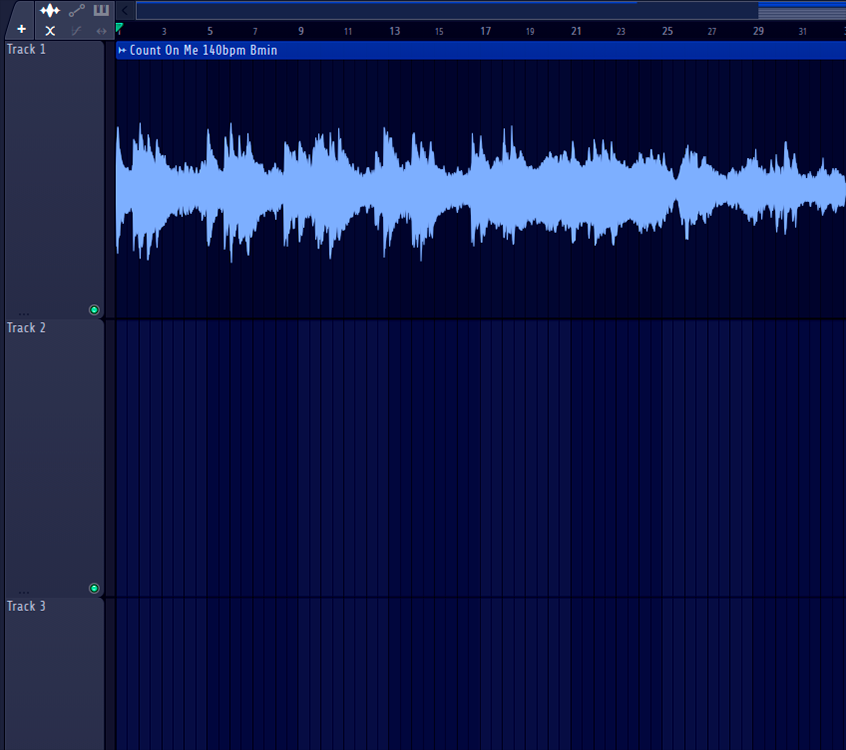This screenshot has width=846, height=750.
Task: Click bar 17 on the timeline ruler
Action: pos(485,31)
